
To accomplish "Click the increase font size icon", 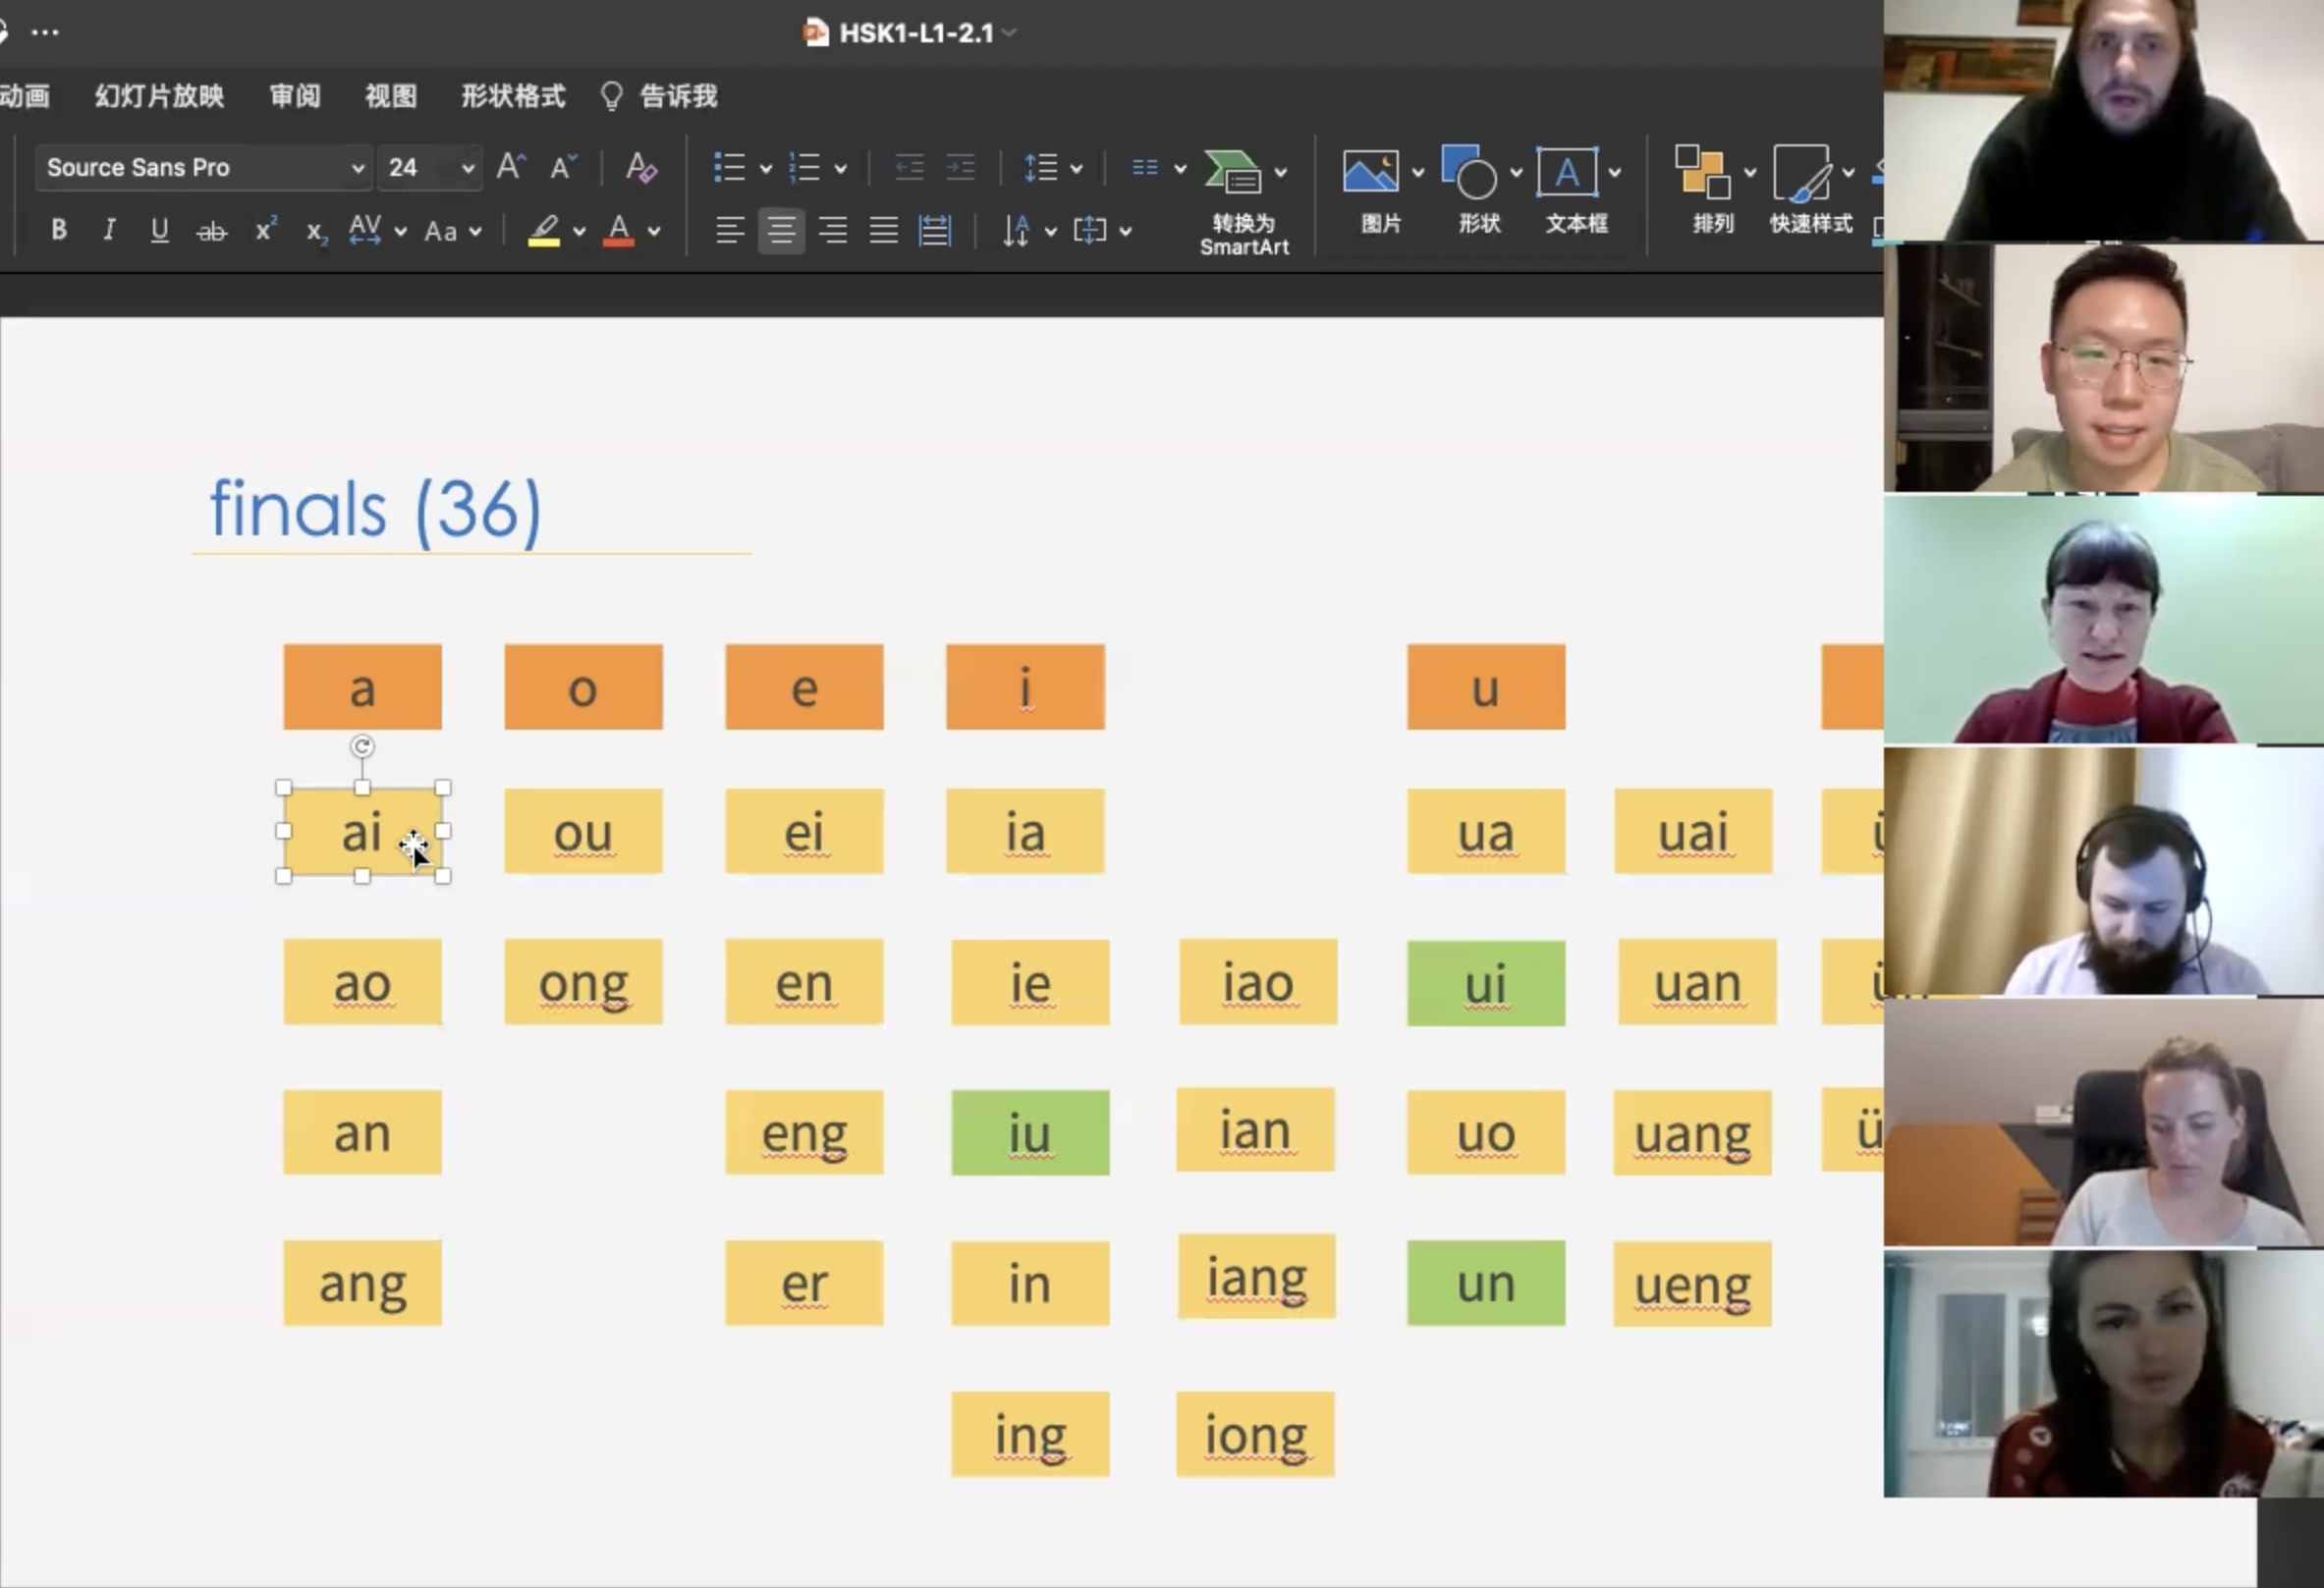I will (510, 167).
